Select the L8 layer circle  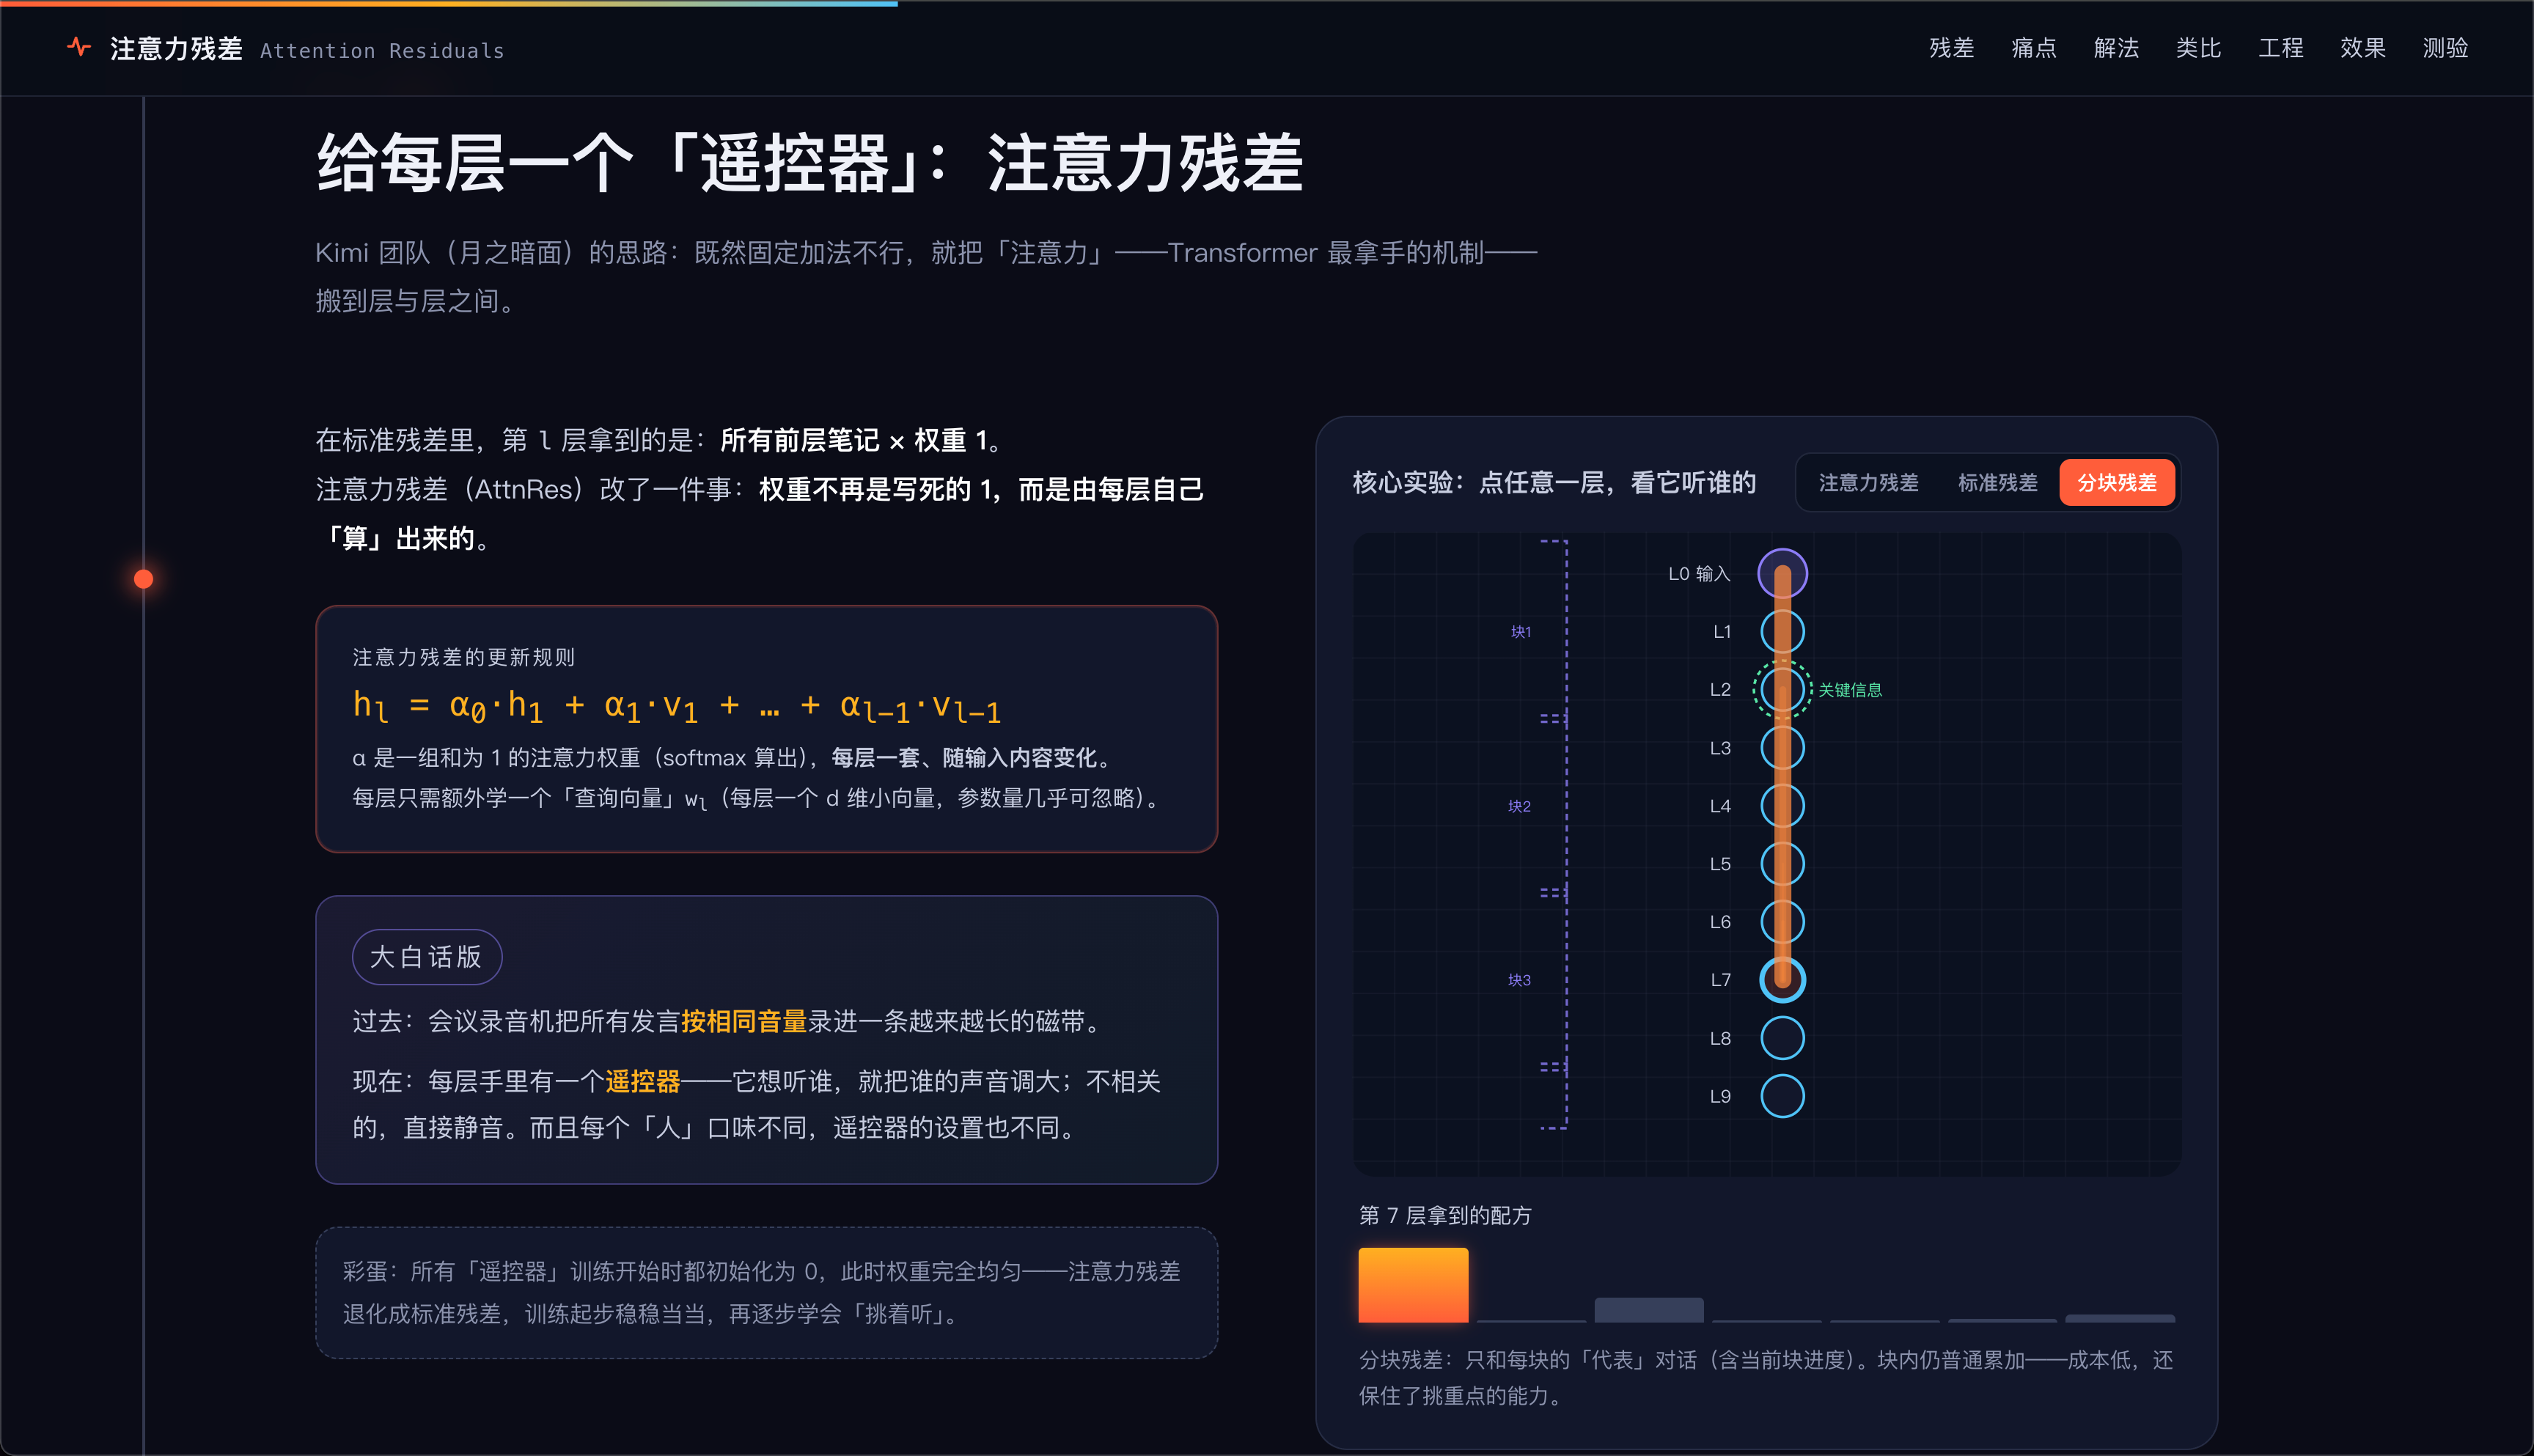(1782, 1038)
